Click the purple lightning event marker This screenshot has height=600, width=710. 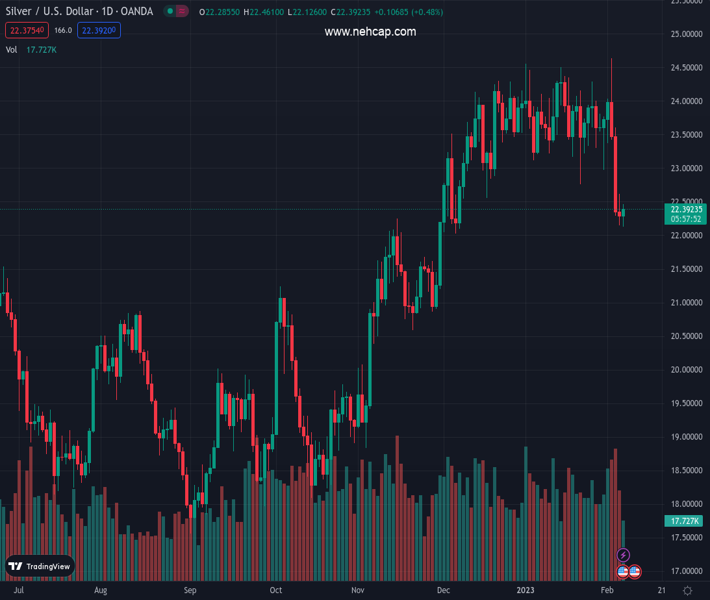coord(623,555)
